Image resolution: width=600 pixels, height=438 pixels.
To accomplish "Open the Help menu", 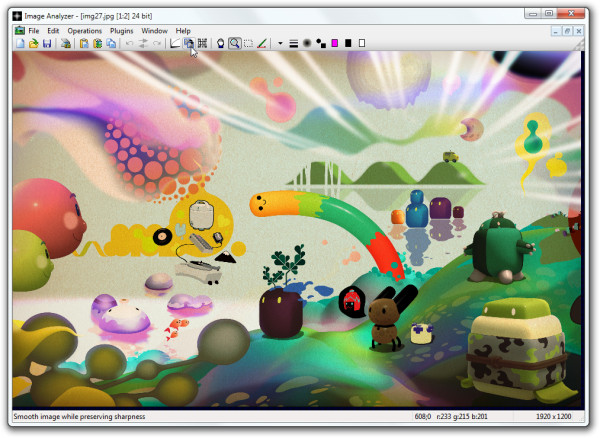I will tap(183, 31).
